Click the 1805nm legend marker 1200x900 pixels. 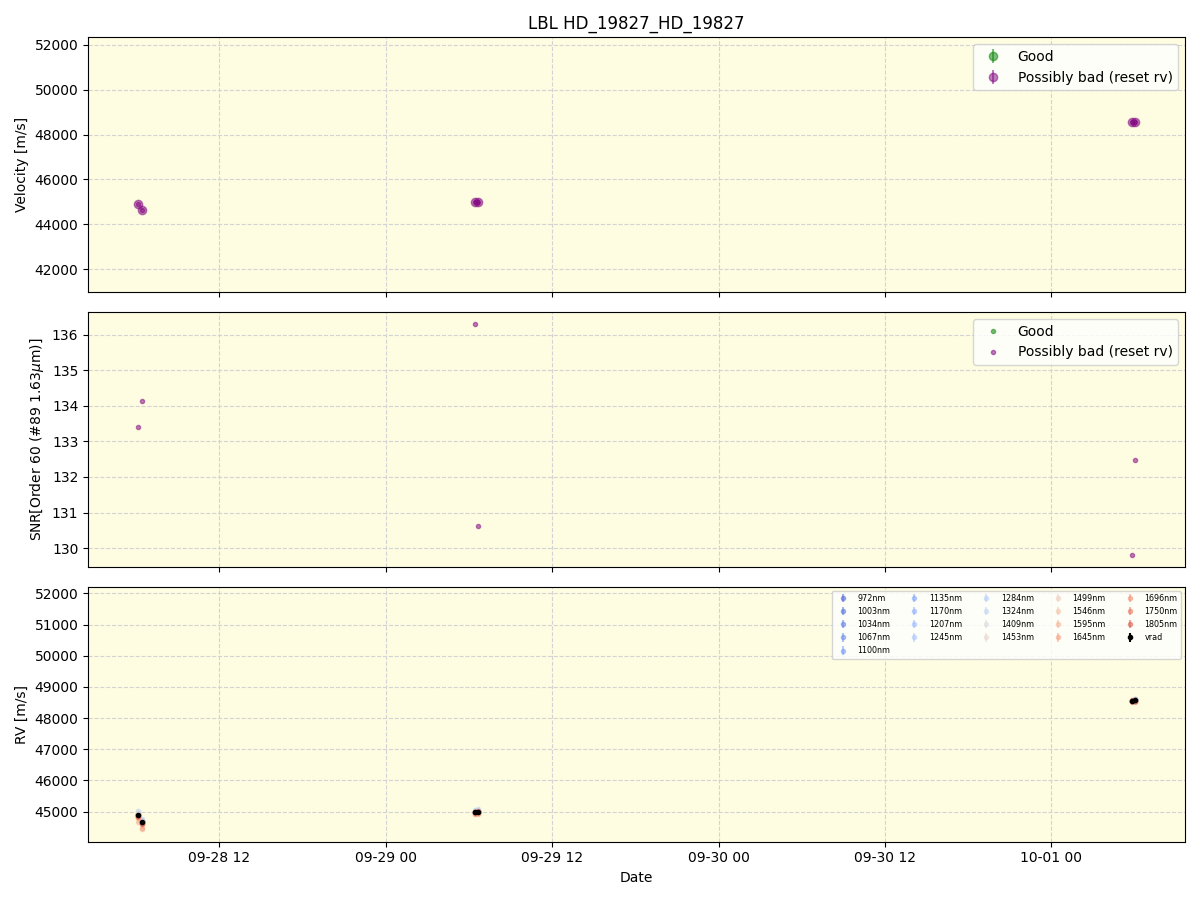[1130, 624]
